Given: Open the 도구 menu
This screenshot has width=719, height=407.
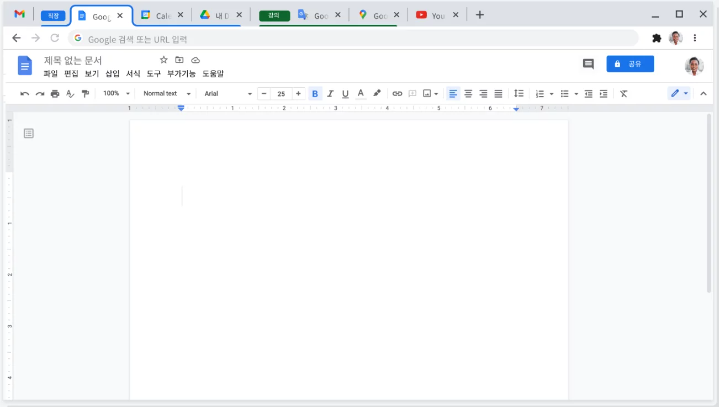Looking at the screenshot, I should click(154, 73).
